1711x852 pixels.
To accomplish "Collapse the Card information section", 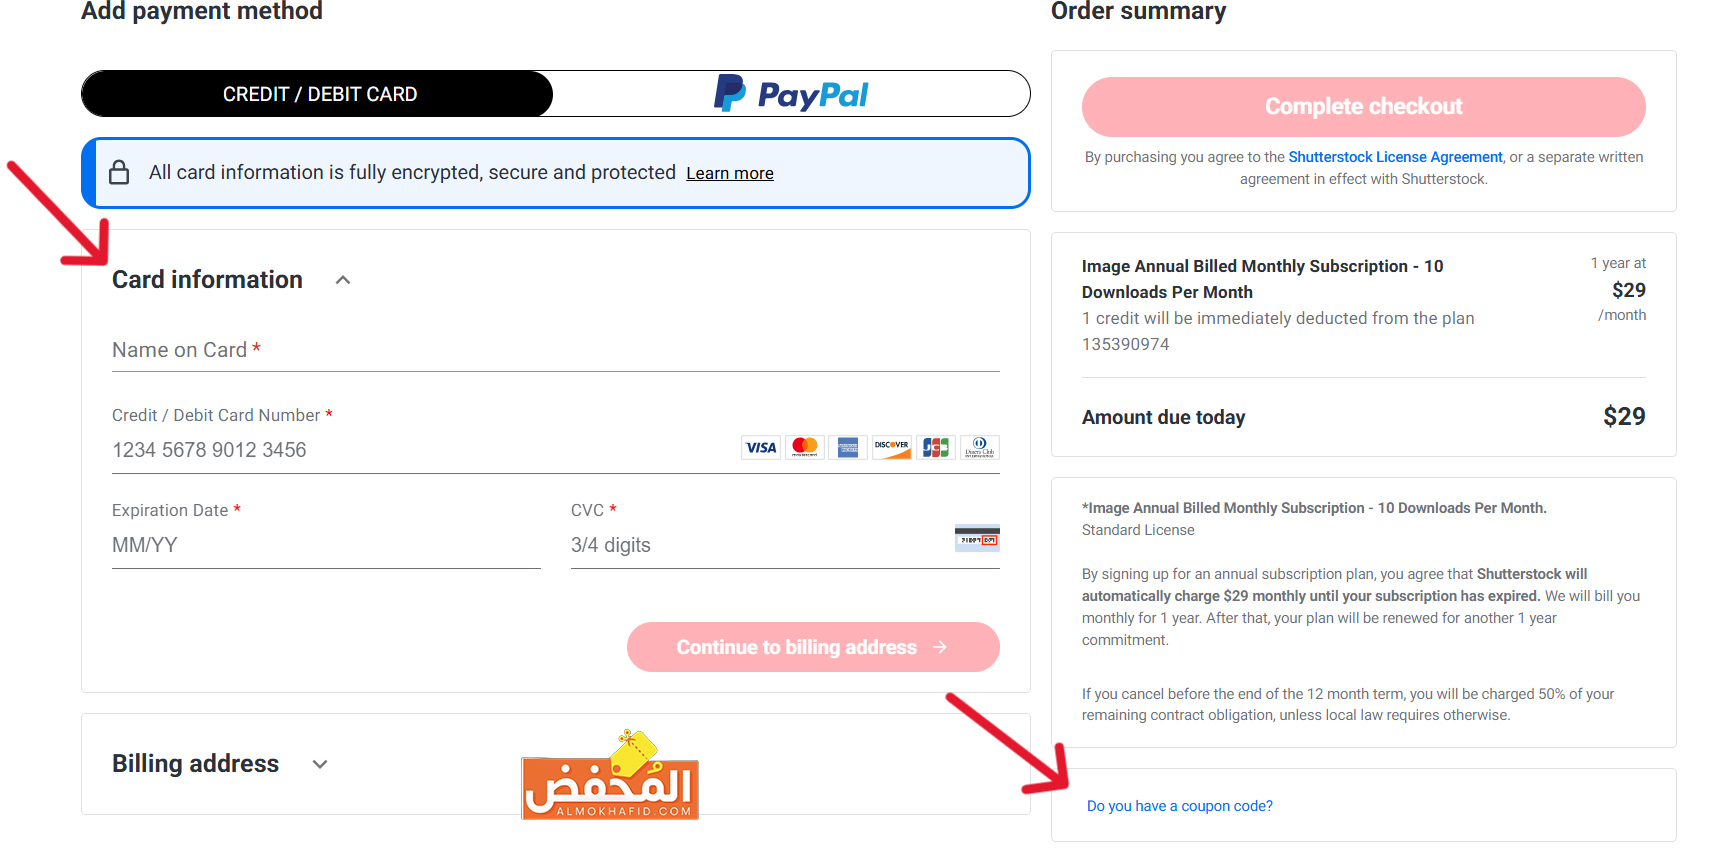I will [x=343, y=280].
